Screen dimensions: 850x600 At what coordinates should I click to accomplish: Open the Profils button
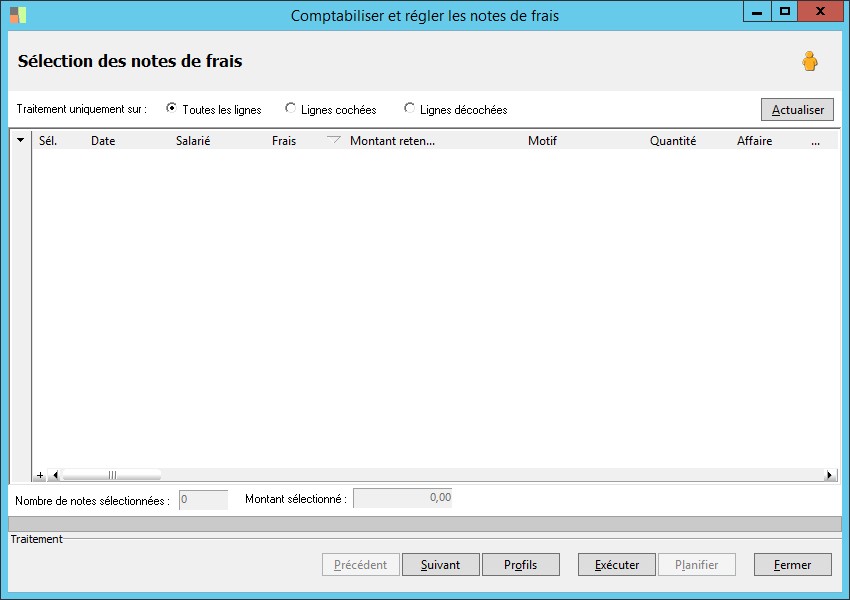click(x=520, y=565)
